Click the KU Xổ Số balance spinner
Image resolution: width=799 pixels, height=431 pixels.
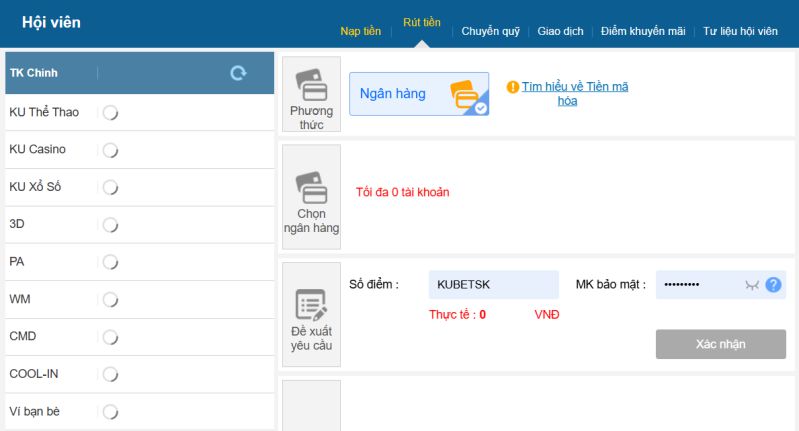click(x=111, y=187)
